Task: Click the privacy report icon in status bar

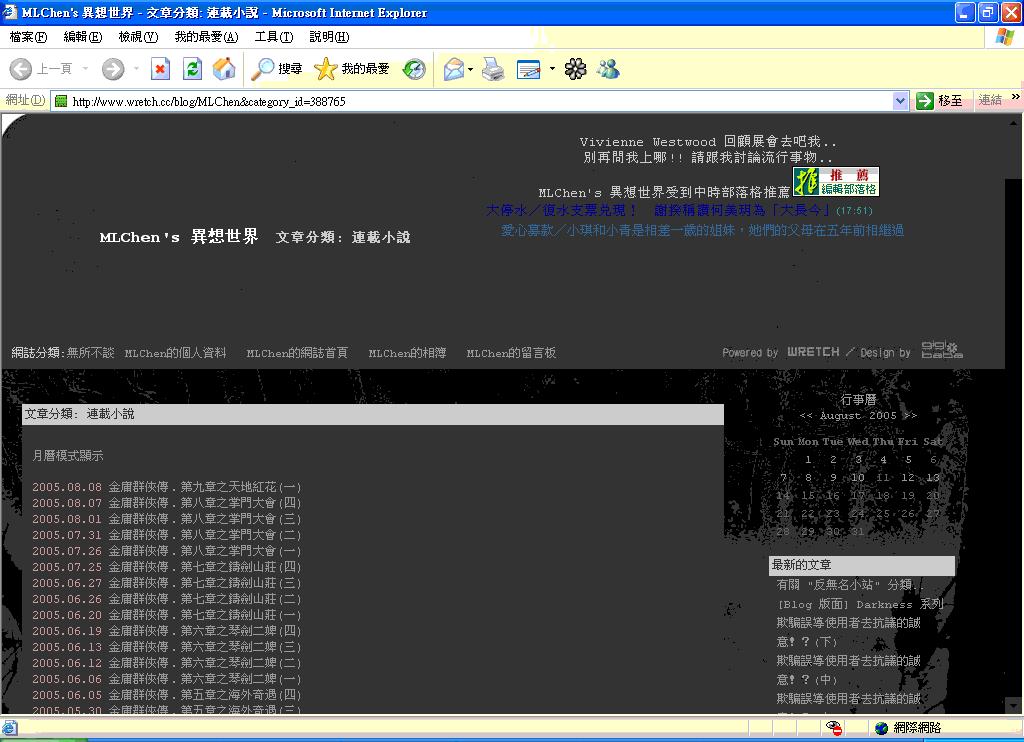Action: pyautogui.click(x=834, y=728)
